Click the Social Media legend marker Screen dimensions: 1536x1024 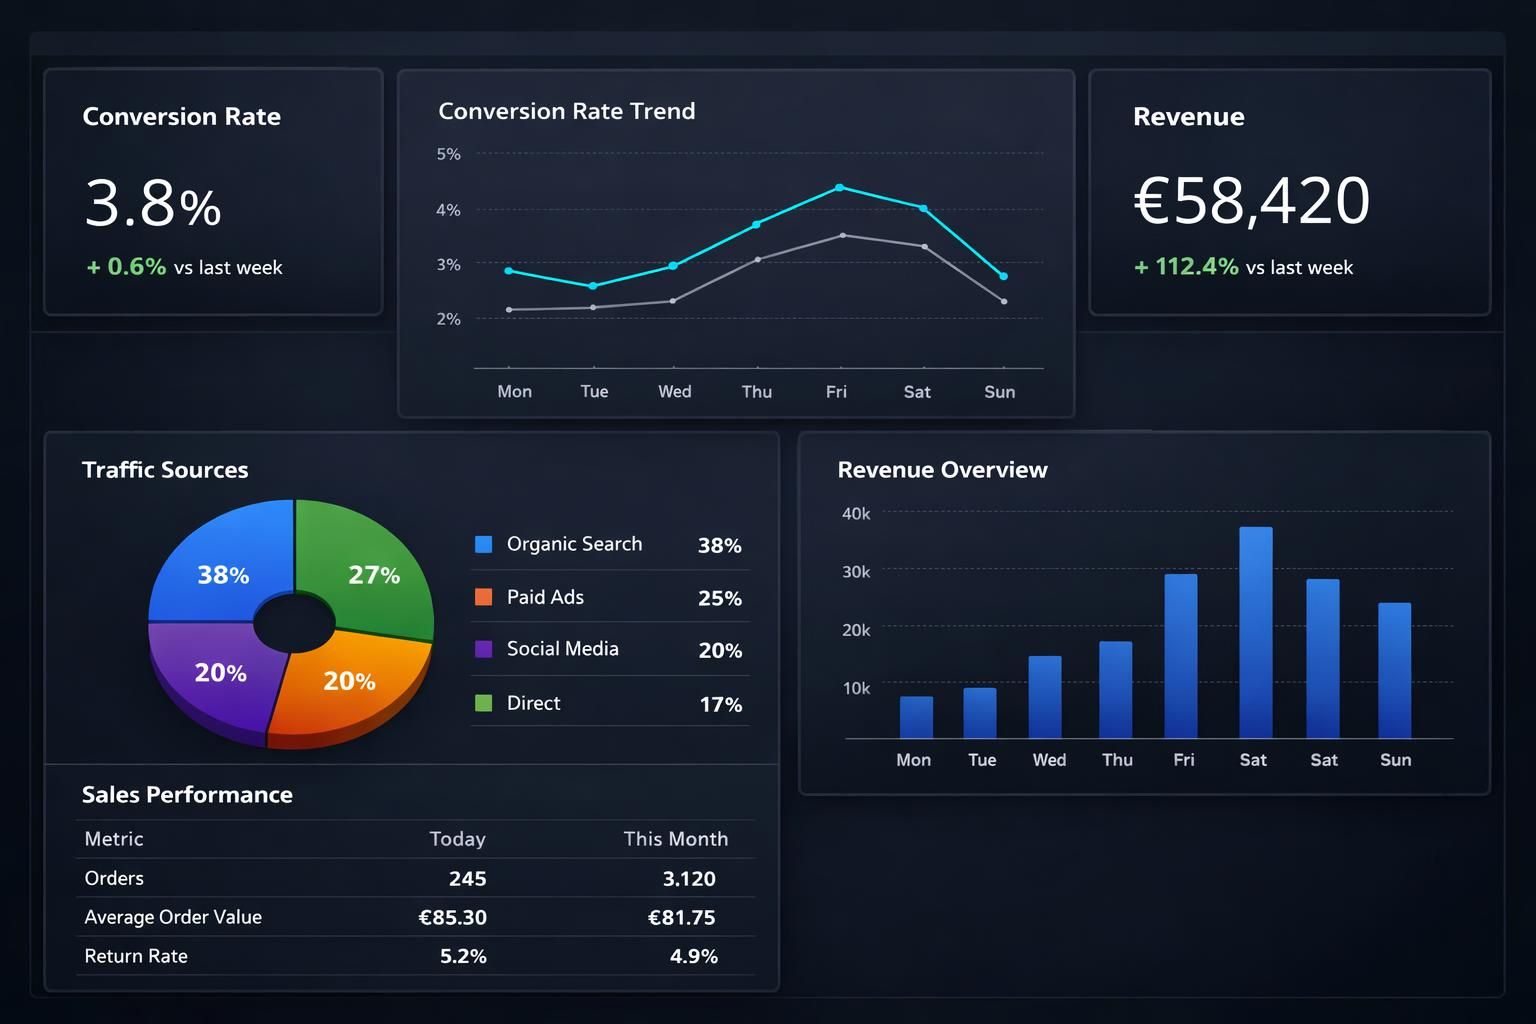coord(484,649)
